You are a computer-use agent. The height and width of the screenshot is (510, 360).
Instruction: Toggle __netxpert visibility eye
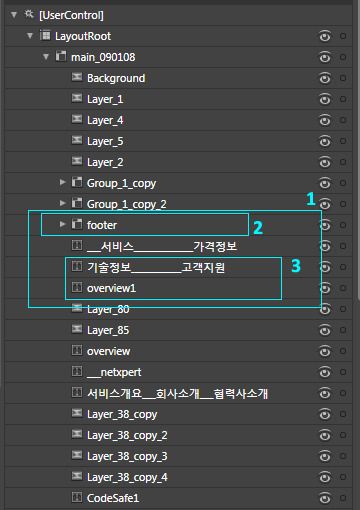tap(325, 372)
